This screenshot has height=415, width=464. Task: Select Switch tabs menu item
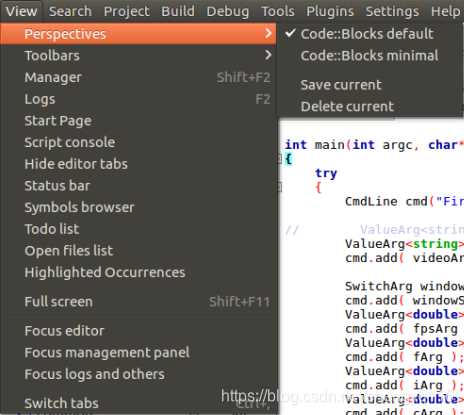pyautogui.click(x=138, y=403)
